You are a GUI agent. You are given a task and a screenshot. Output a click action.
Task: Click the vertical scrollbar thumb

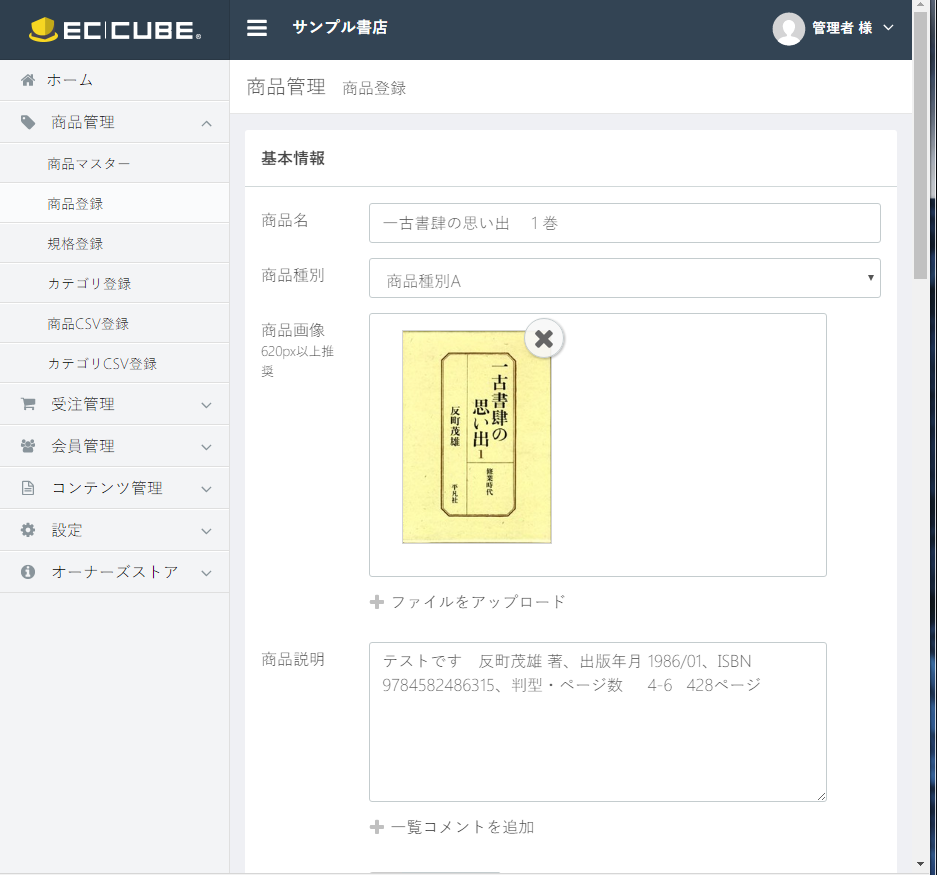[x=920, y=143]
